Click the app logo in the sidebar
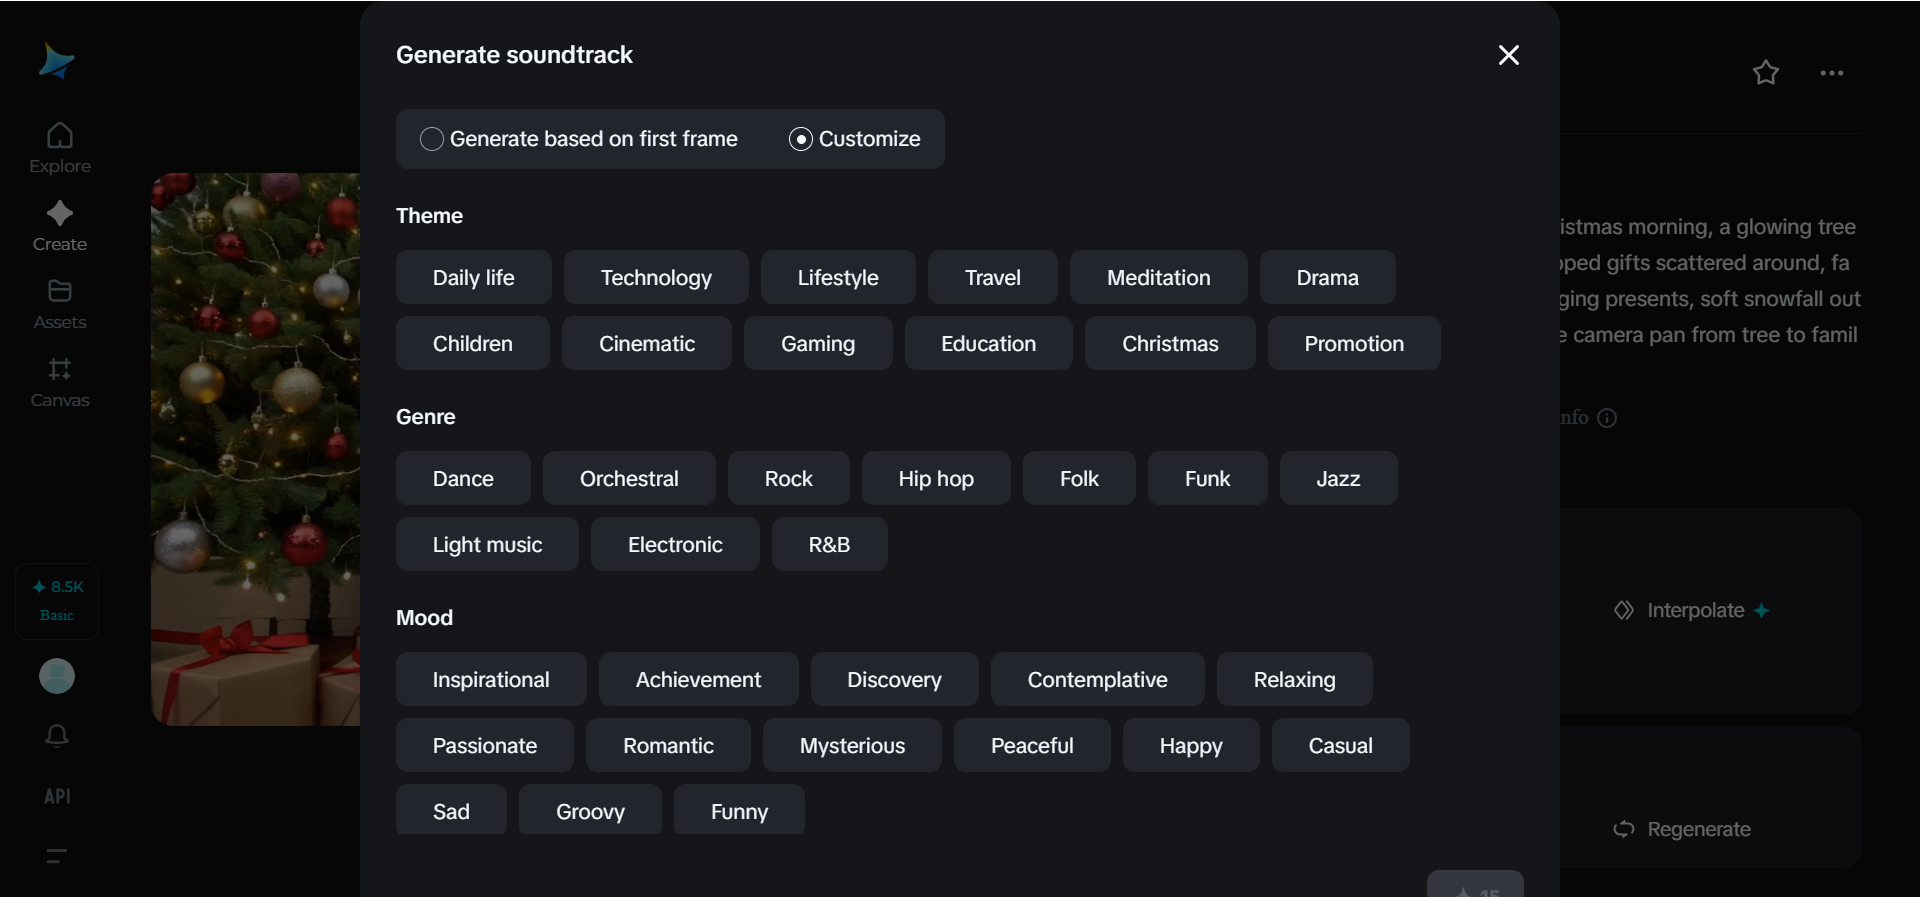This screenshot has width=1920, height=897. point(56,62)
